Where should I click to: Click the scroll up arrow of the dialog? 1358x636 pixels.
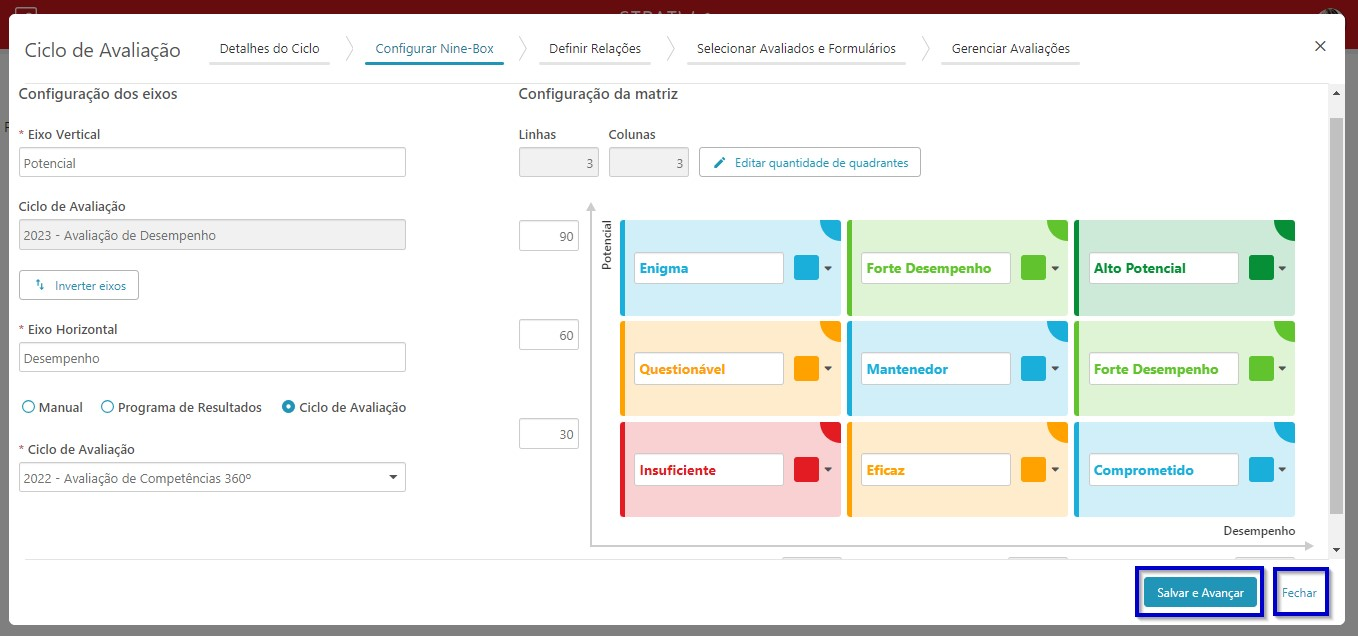tap(1337, 92)
